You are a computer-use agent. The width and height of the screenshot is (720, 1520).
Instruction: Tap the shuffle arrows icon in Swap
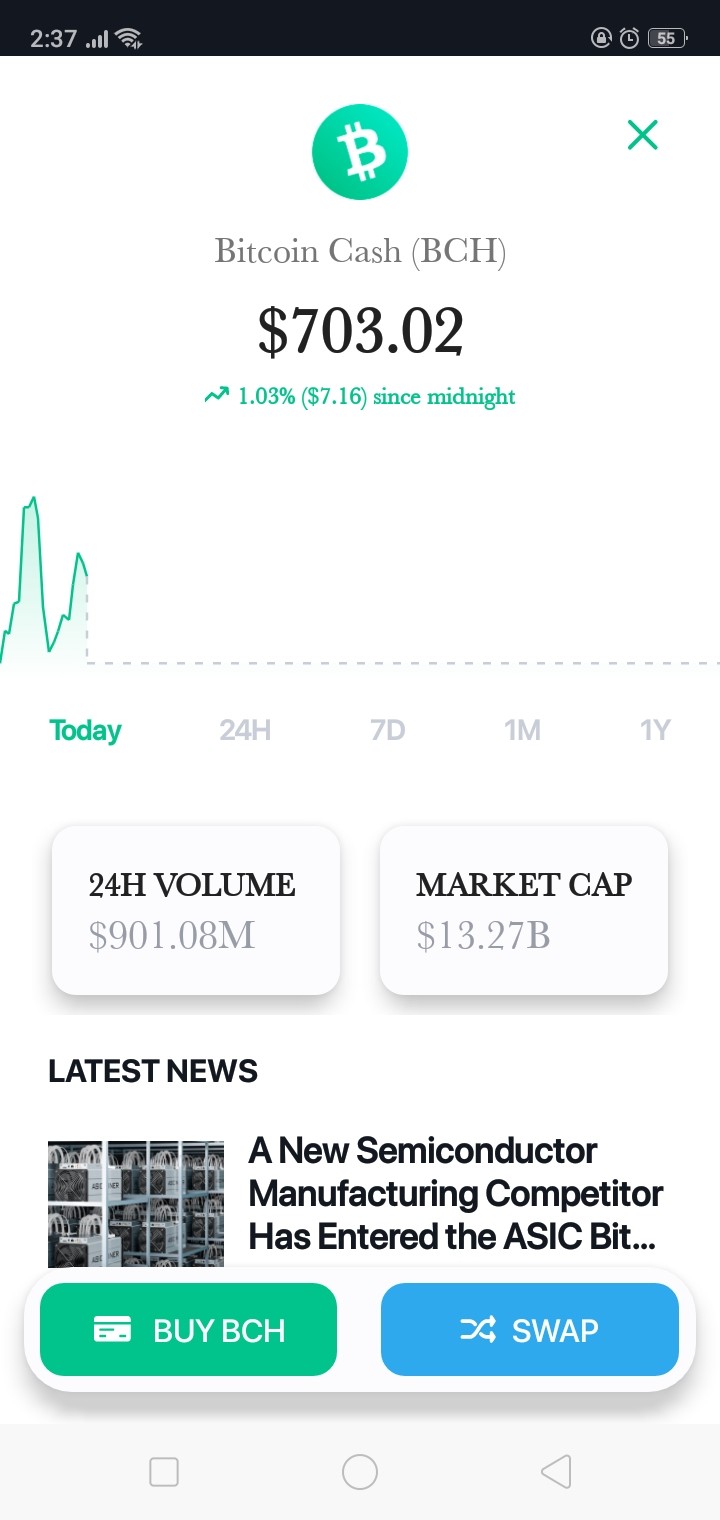[x=477, y=1329]
